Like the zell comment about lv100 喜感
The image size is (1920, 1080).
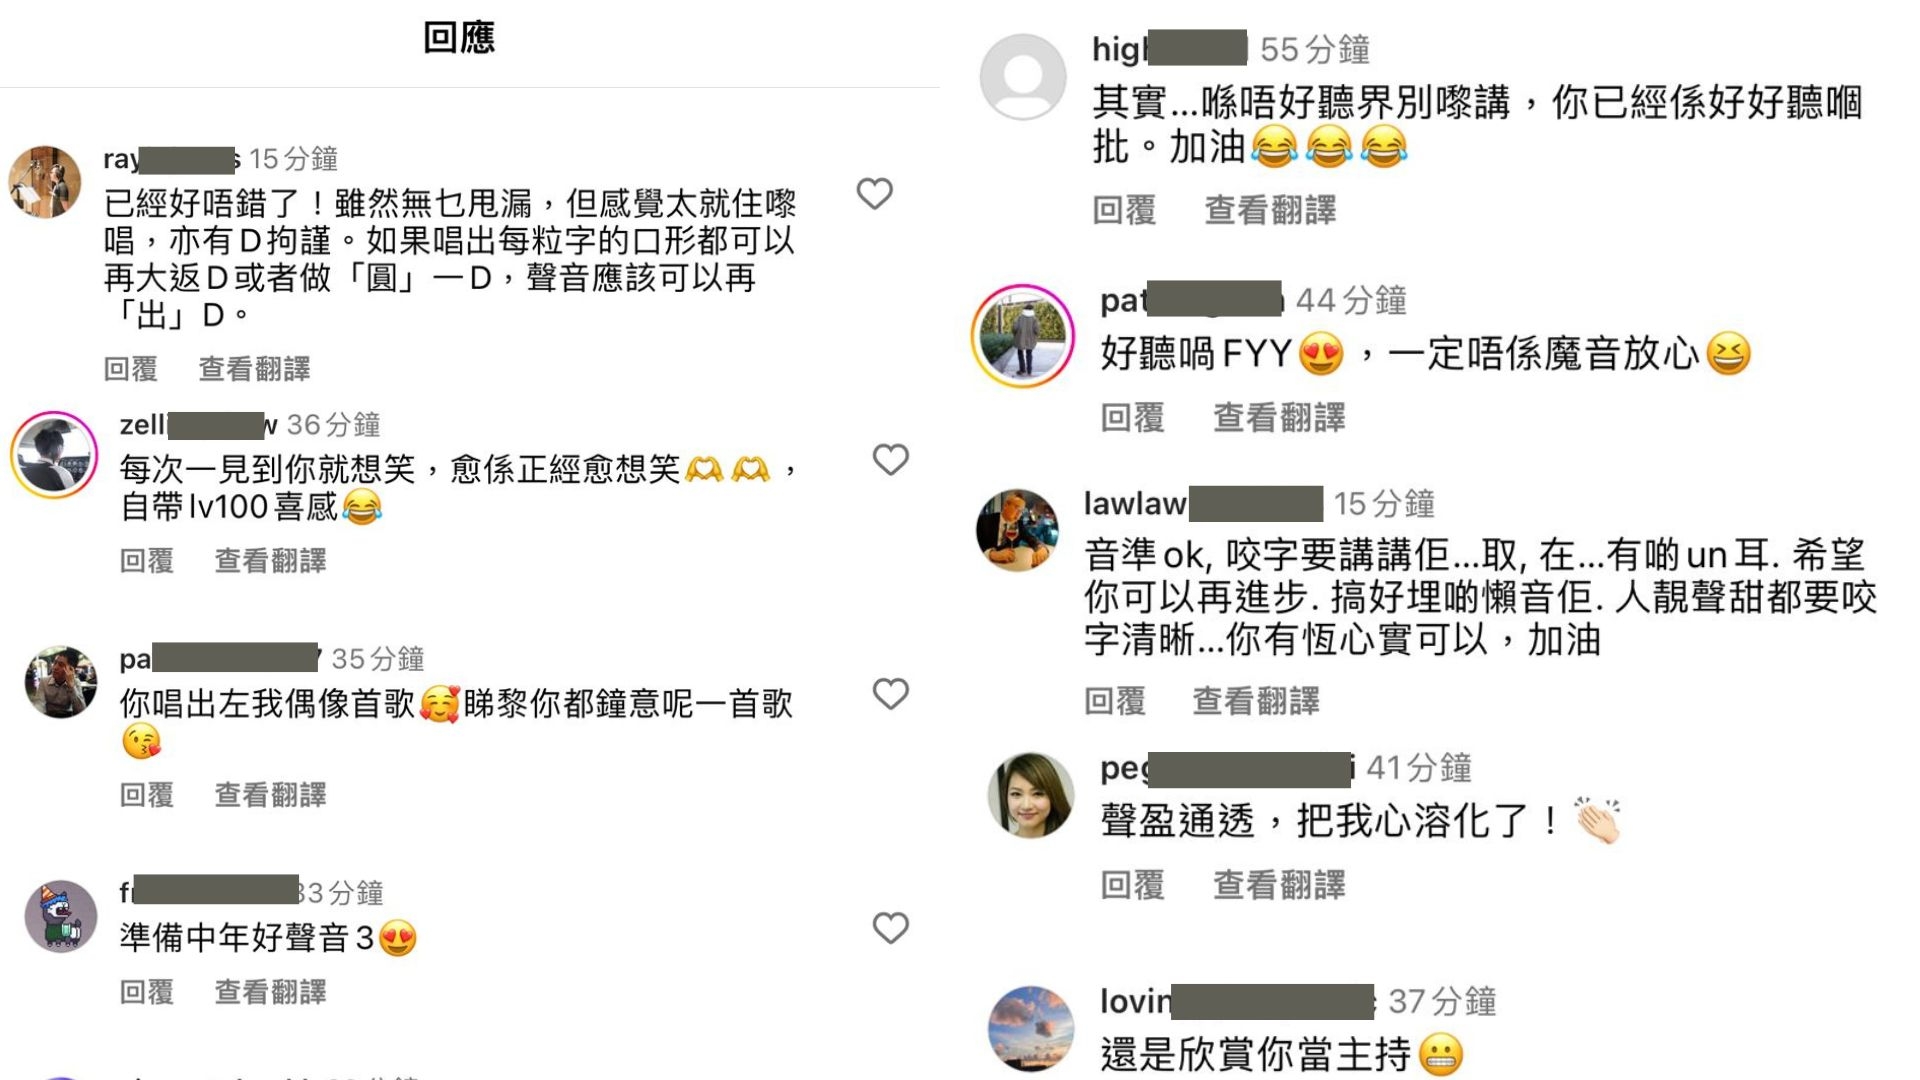click(x=890, y=460)
